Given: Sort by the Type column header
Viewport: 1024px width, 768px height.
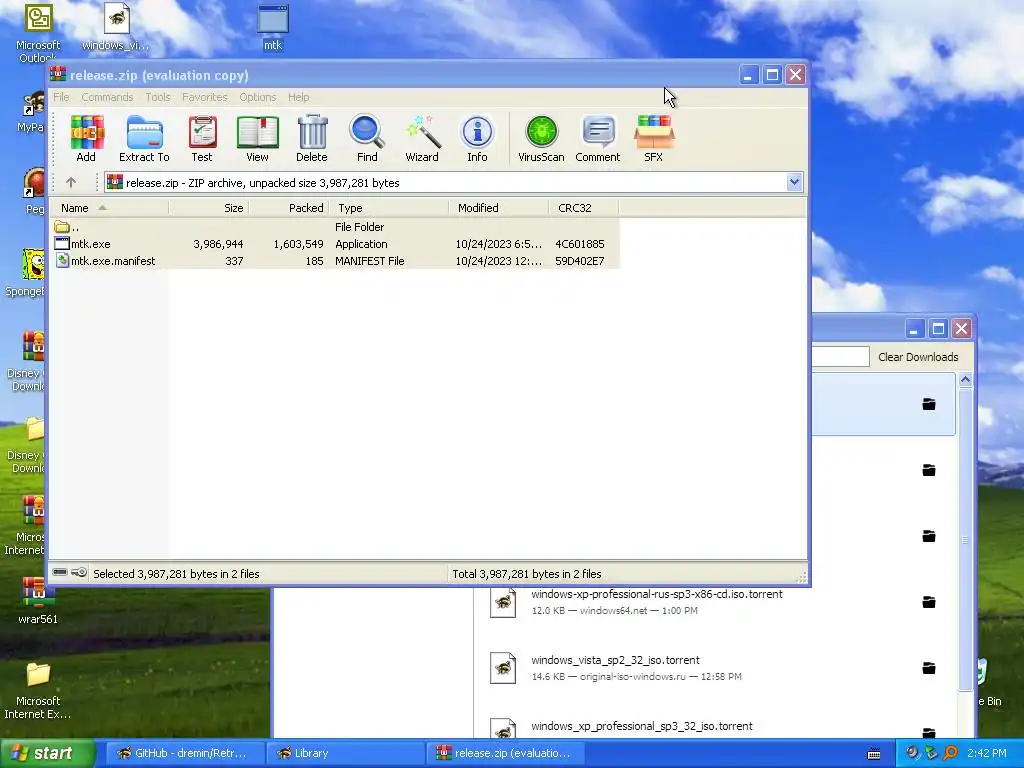Looking at the screenshot, I should point(389,208).
